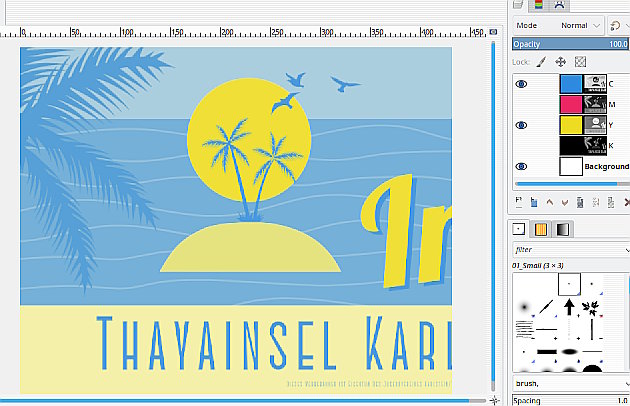Select the horizontal hatch lines brush
The height and width of the screenshot is (406, 630).
524,329
